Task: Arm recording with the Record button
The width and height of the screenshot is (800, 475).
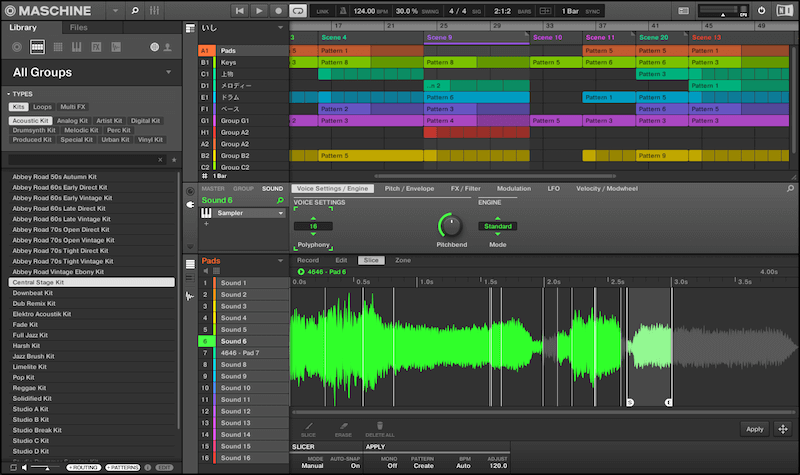Action: [278, 11]
